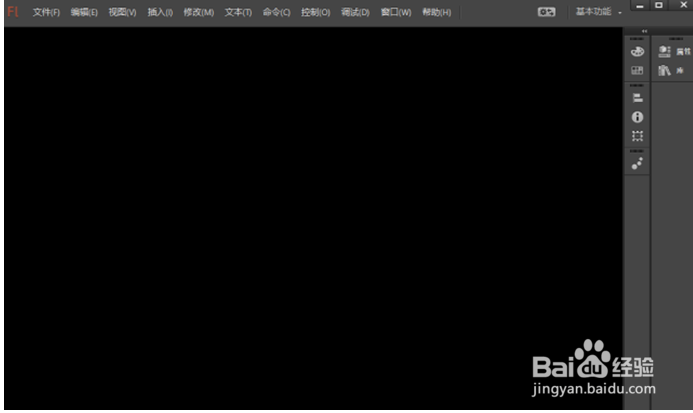The width and height of the screenshot is (693, 413).
Task: Open the 基本功能 workspace dropdown
Action: point(598,11)
